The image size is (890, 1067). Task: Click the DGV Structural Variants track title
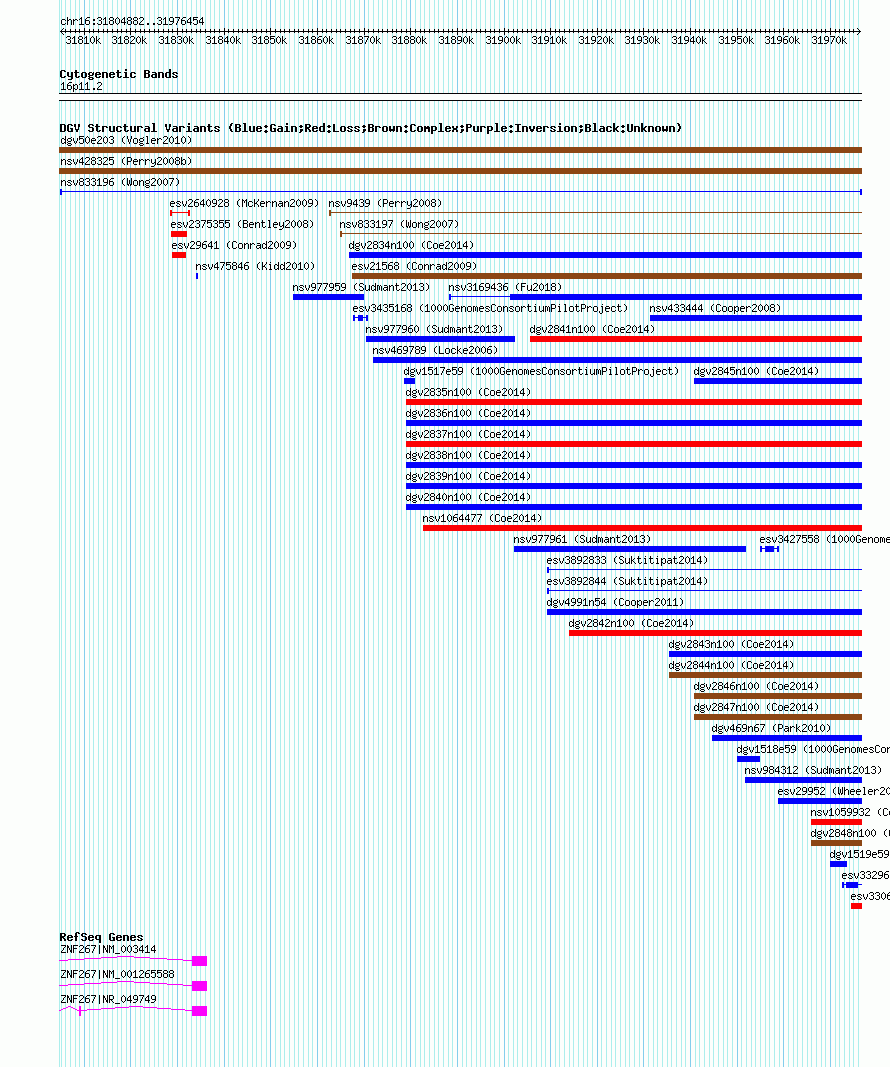(x=370, y=128)
